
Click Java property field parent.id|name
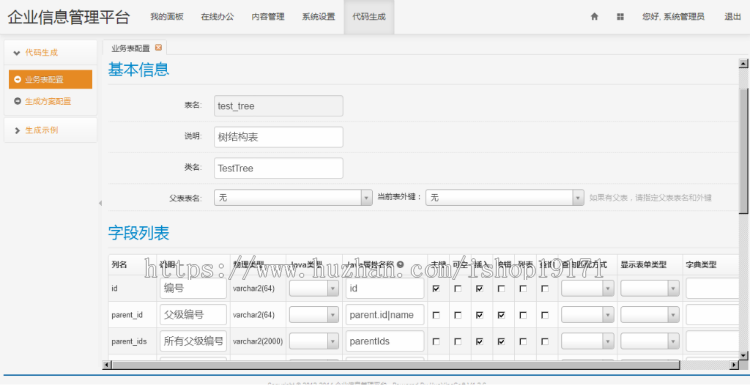tap(385, 315)
